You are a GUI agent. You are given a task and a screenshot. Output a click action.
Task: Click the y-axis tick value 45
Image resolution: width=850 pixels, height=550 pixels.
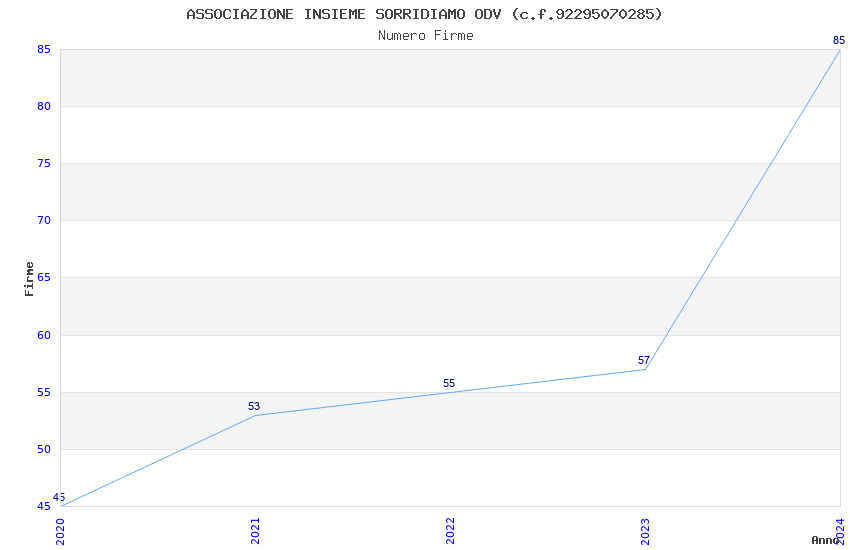pyautogui.click(x=44, y=506)
